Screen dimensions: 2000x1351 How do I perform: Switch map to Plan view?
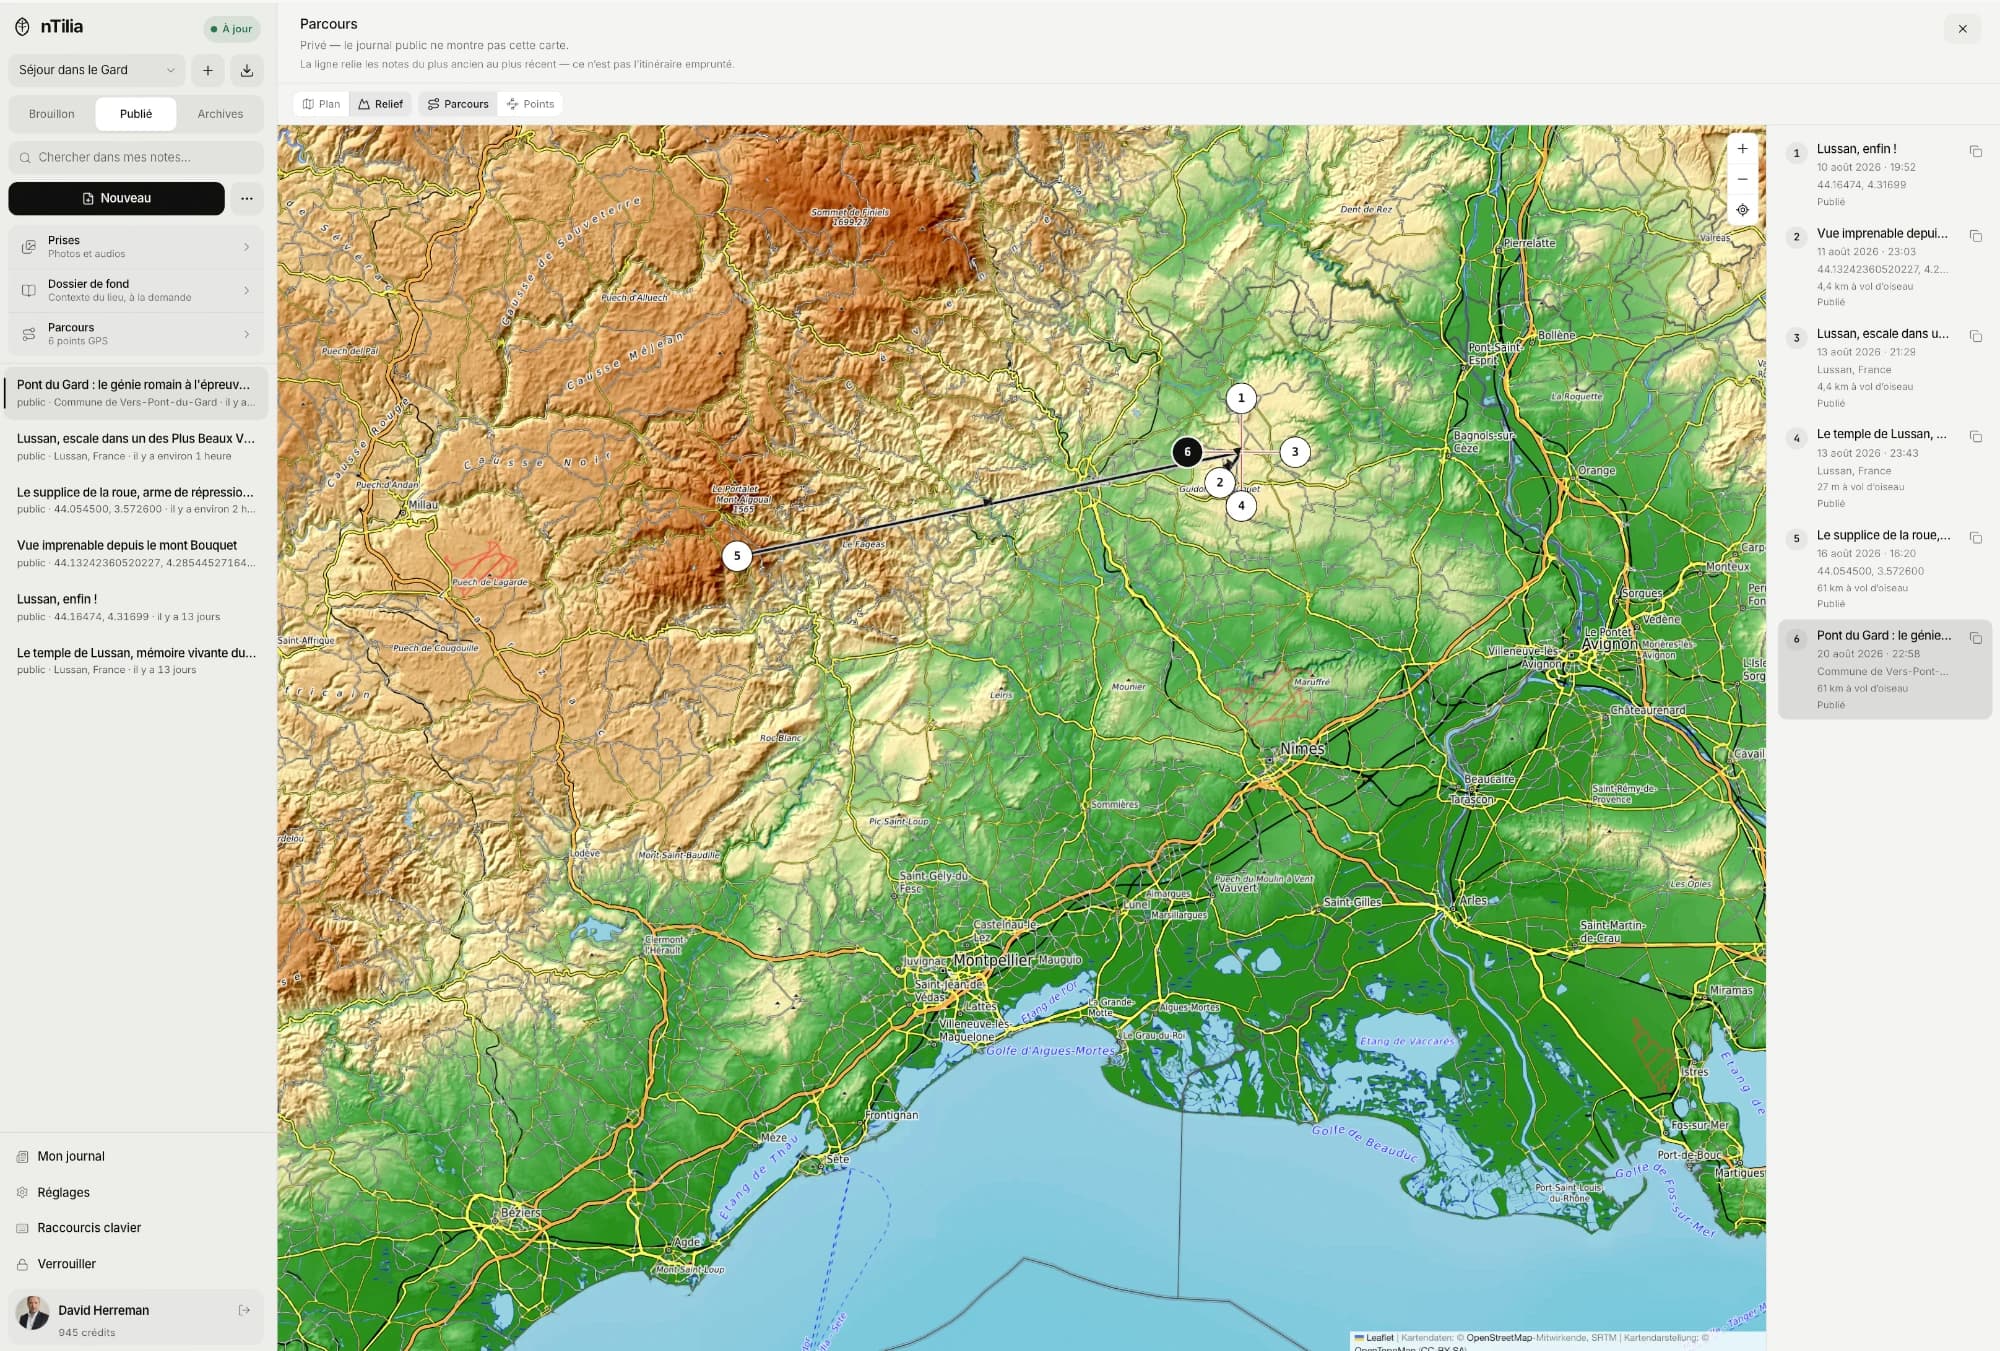pyautogui.click(x=321, y=104)
